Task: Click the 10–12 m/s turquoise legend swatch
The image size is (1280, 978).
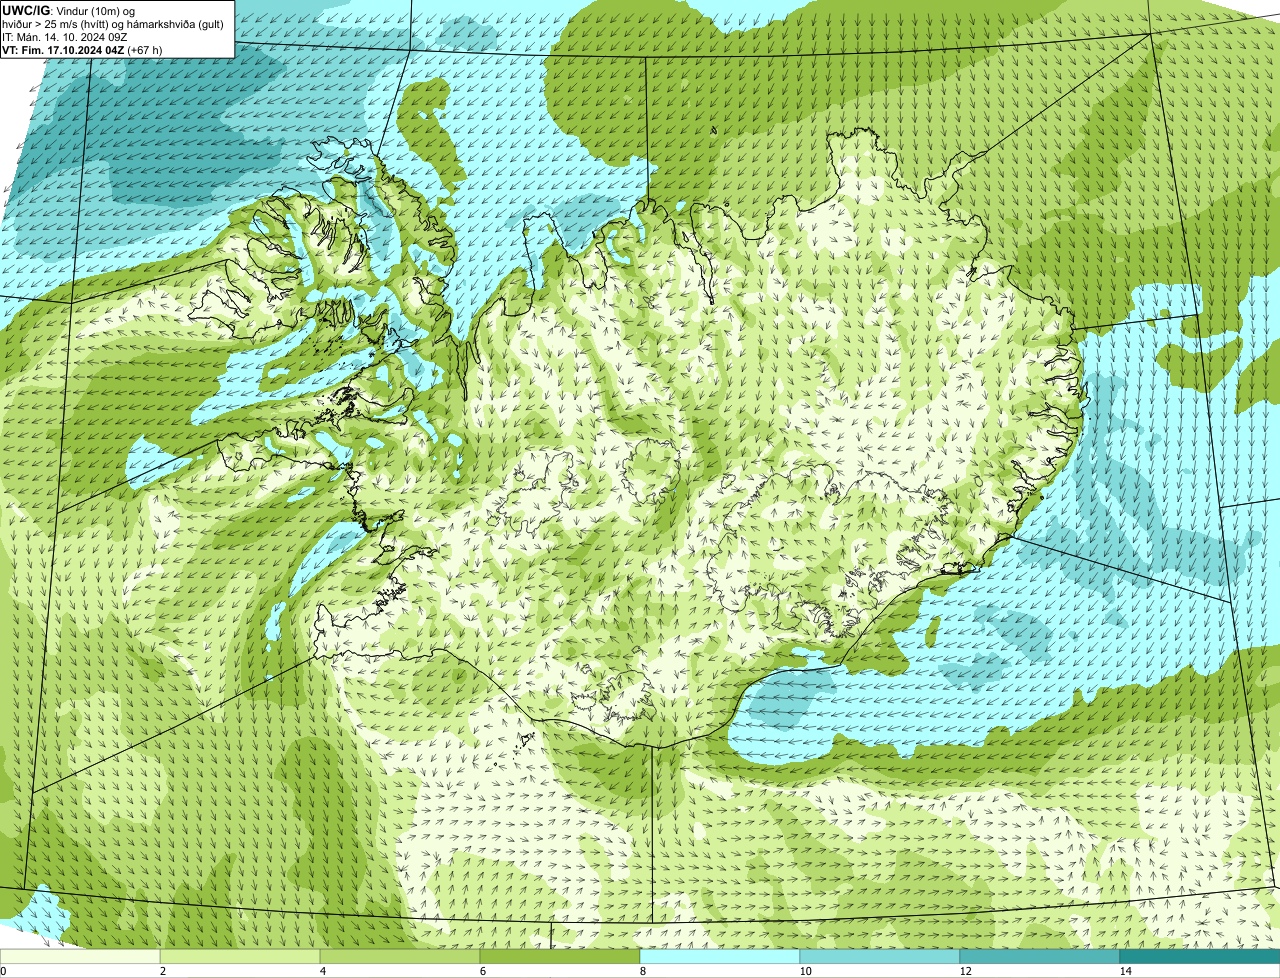Action: click(x=880, y=956)
